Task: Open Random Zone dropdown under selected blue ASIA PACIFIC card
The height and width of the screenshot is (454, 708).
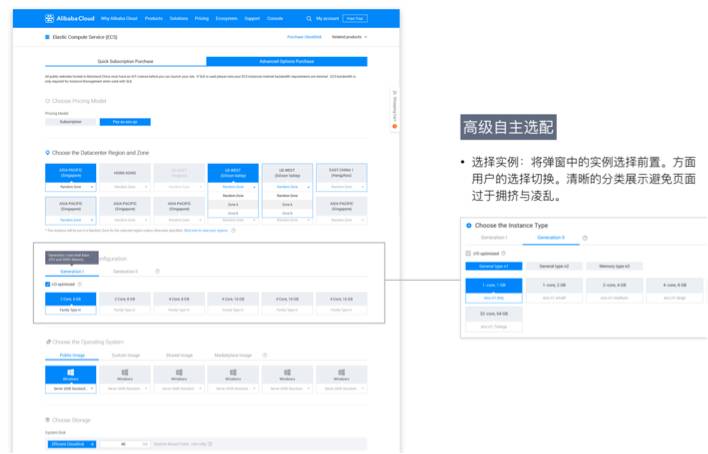Action: click(70, 187)
